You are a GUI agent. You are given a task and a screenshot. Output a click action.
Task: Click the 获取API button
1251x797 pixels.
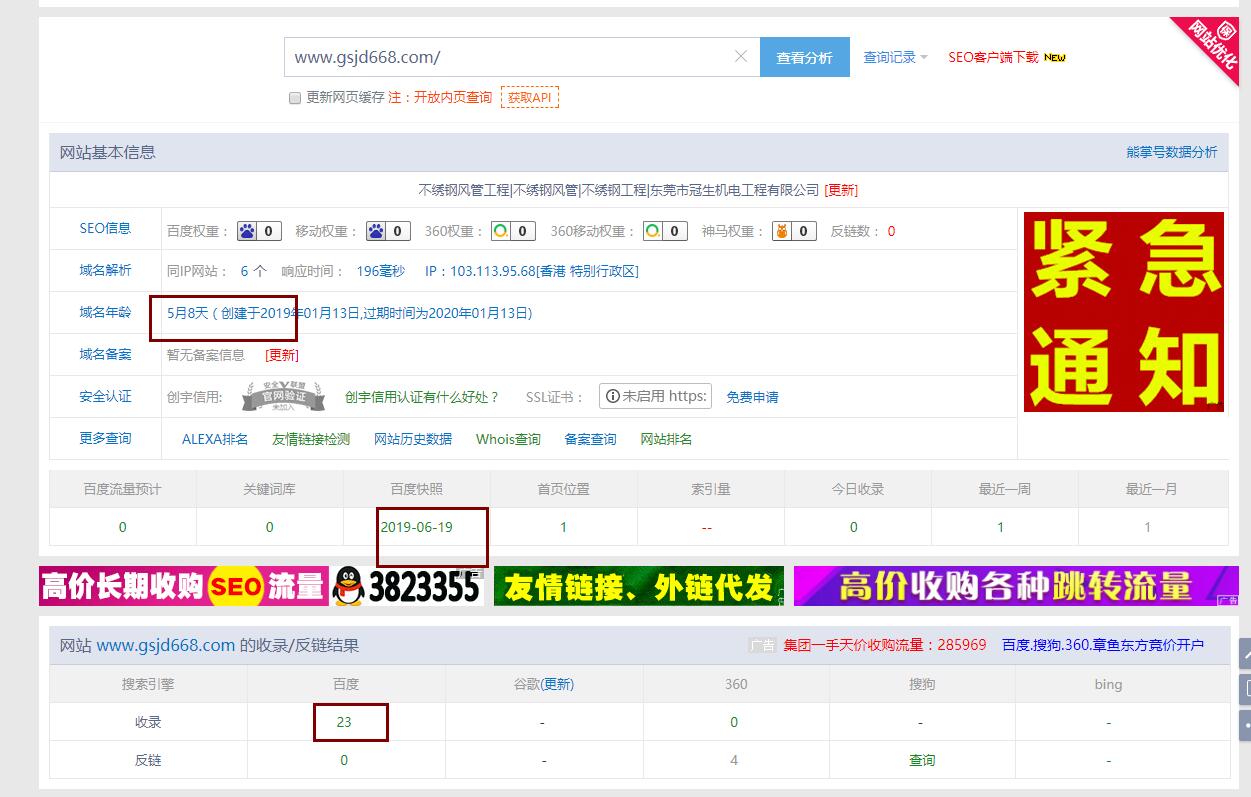(x=530, y=97)
